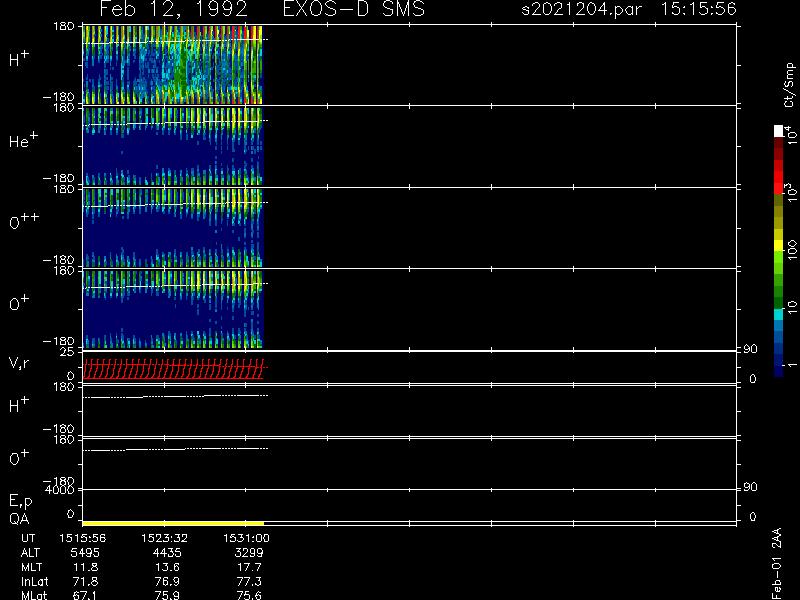Click the 'UT' row header
This screenshot has width=800, height=600.
[28, 538]
